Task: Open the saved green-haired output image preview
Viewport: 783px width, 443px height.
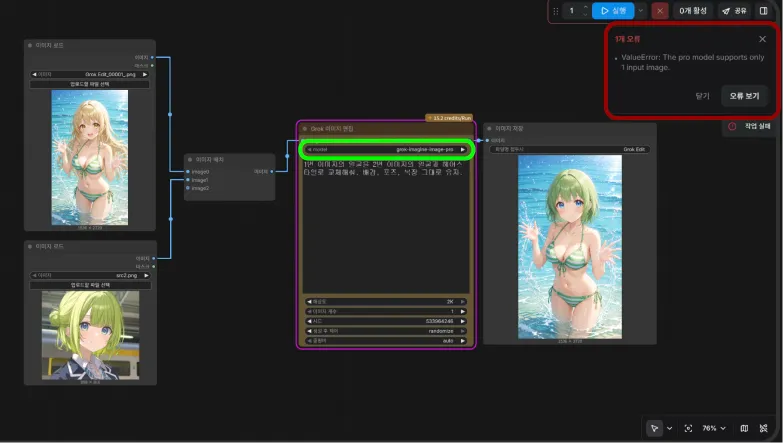Action: [570, 247]
